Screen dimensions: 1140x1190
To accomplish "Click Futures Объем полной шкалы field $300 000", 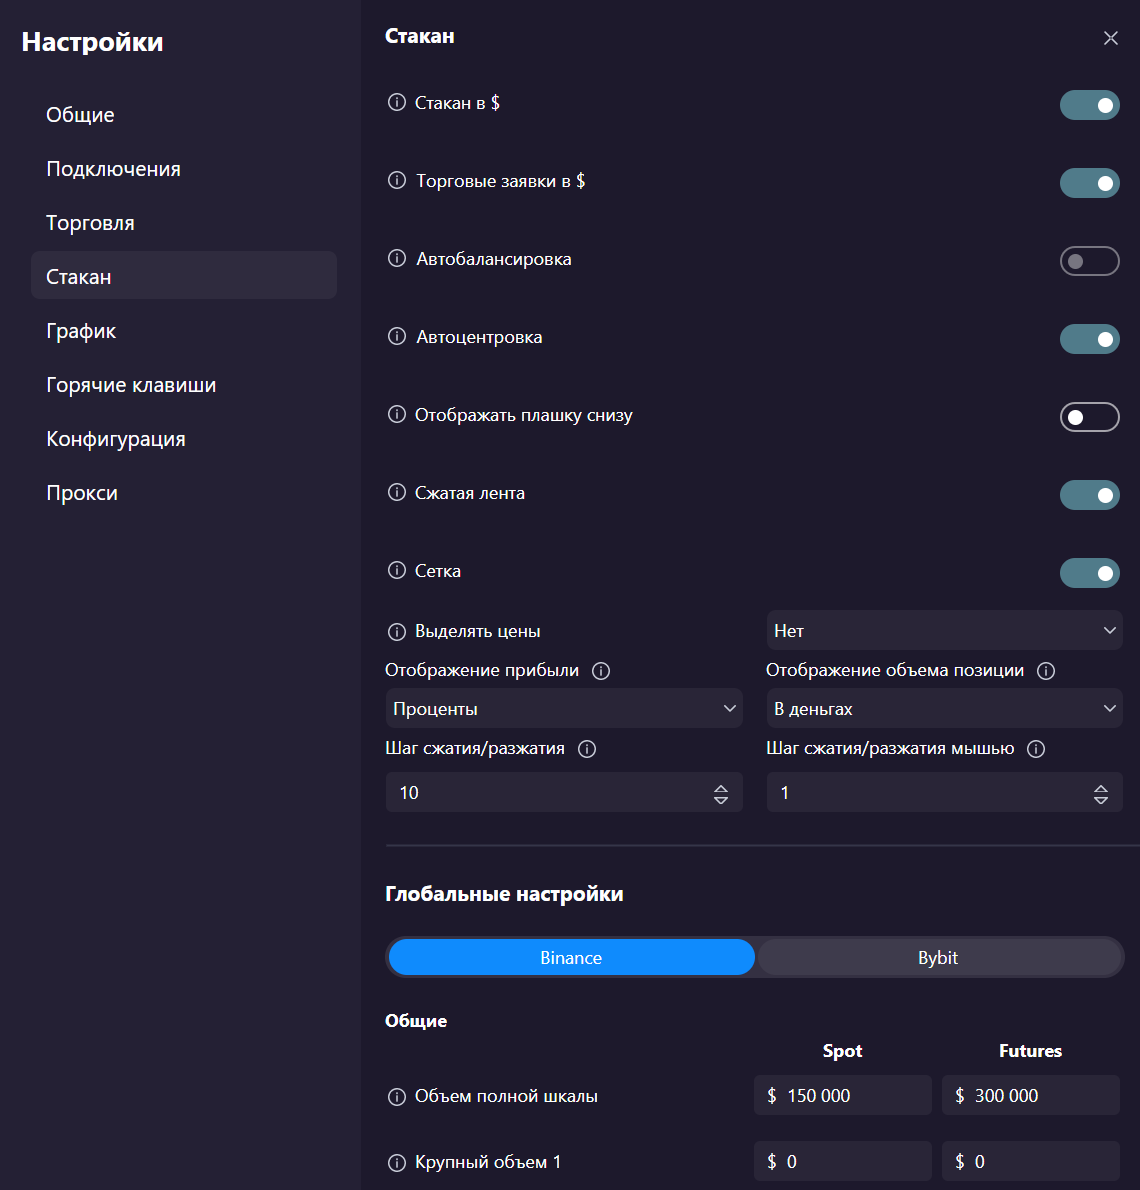I will 1031,1095.
